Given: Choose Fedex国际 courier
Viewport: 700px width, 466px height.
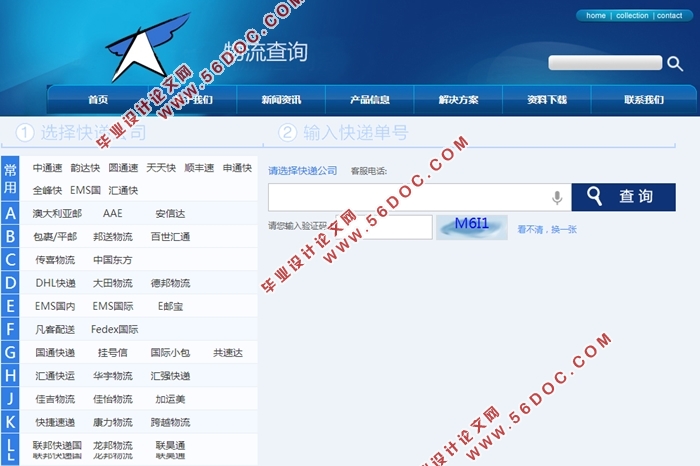Looking at the screenshot, I should pyautogui.click(x=115, y=329).
